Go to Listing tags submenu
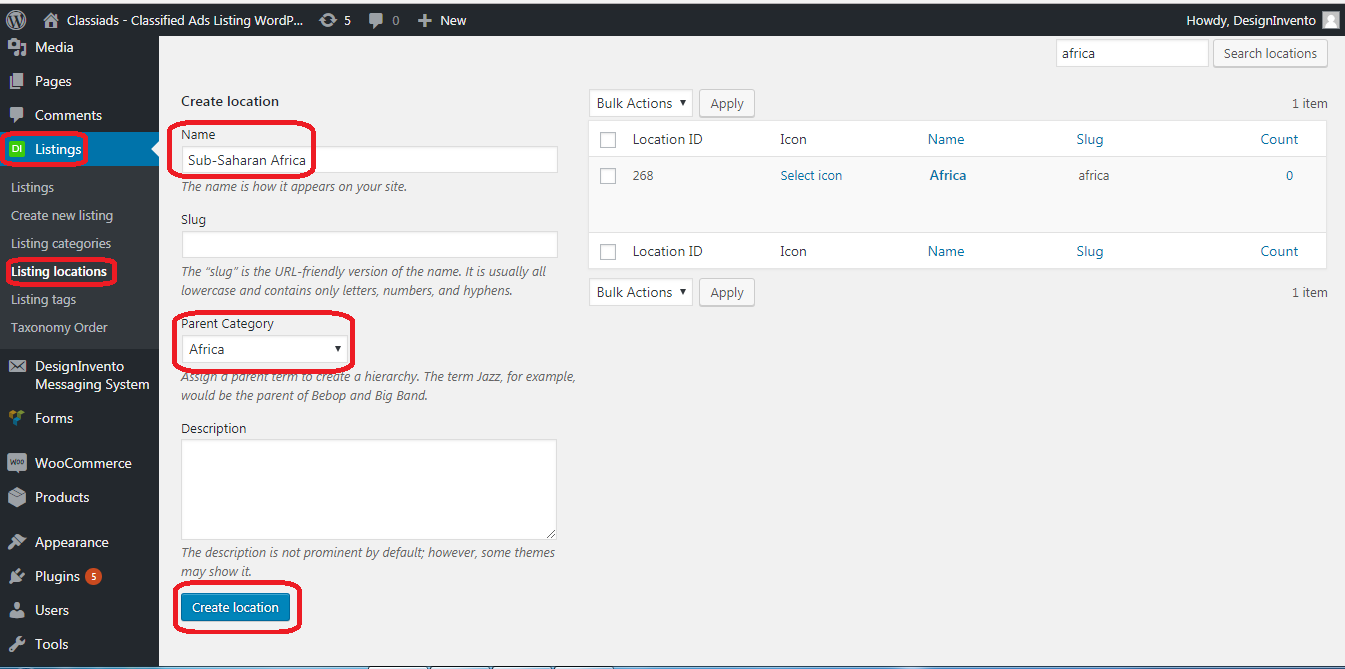 (x=44, y=299)
